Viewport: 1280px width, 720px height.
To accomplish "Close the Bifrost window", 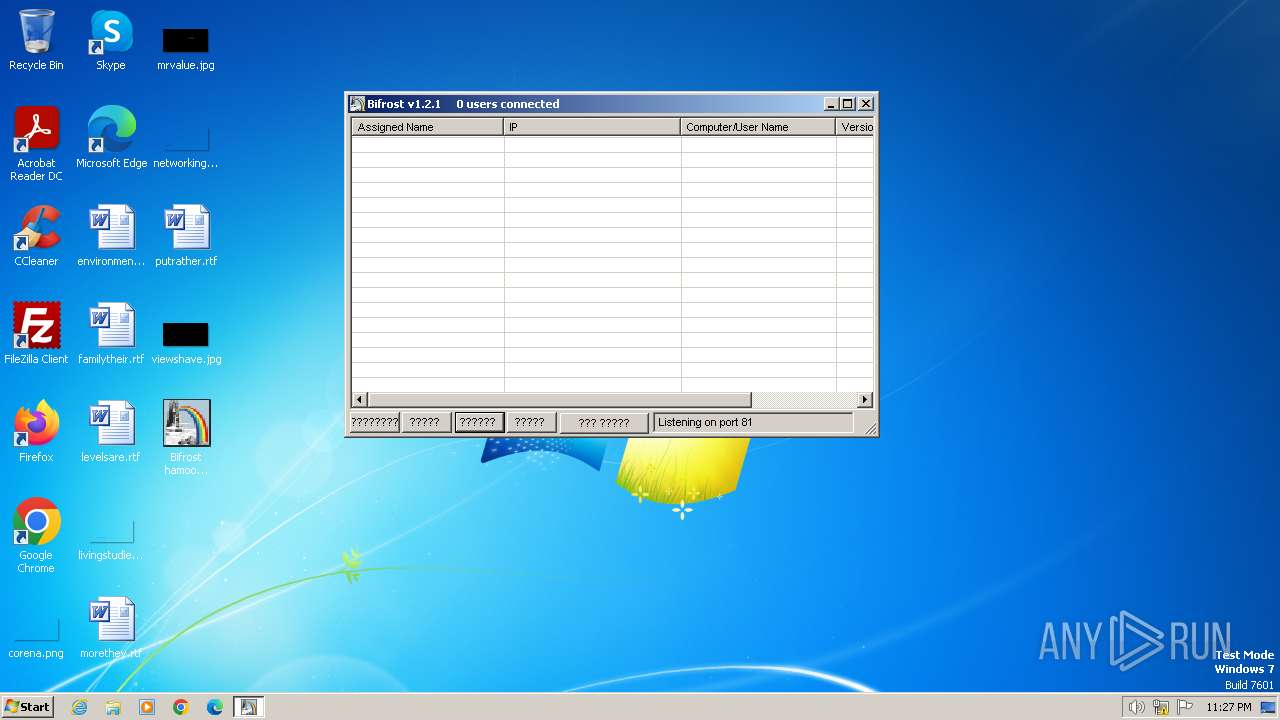I will [x=867, y=104].
